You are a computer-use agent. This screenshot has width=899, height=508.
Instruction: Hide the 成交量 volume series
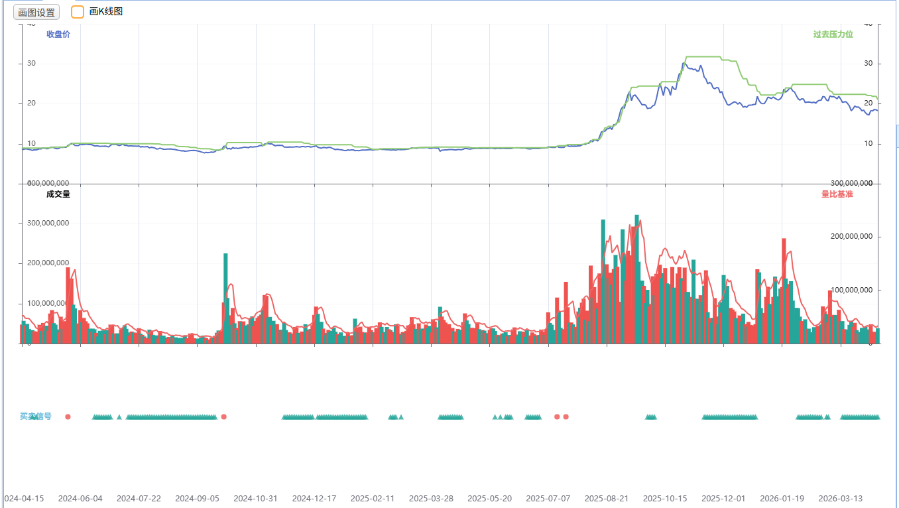click(58, 194)
